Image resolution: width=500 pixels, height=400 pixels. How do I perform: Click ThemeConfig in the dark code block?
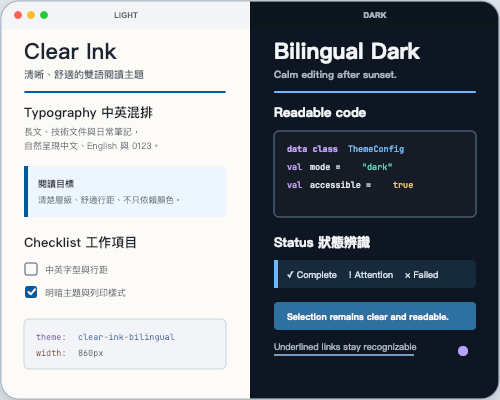(x=376, y=149)
